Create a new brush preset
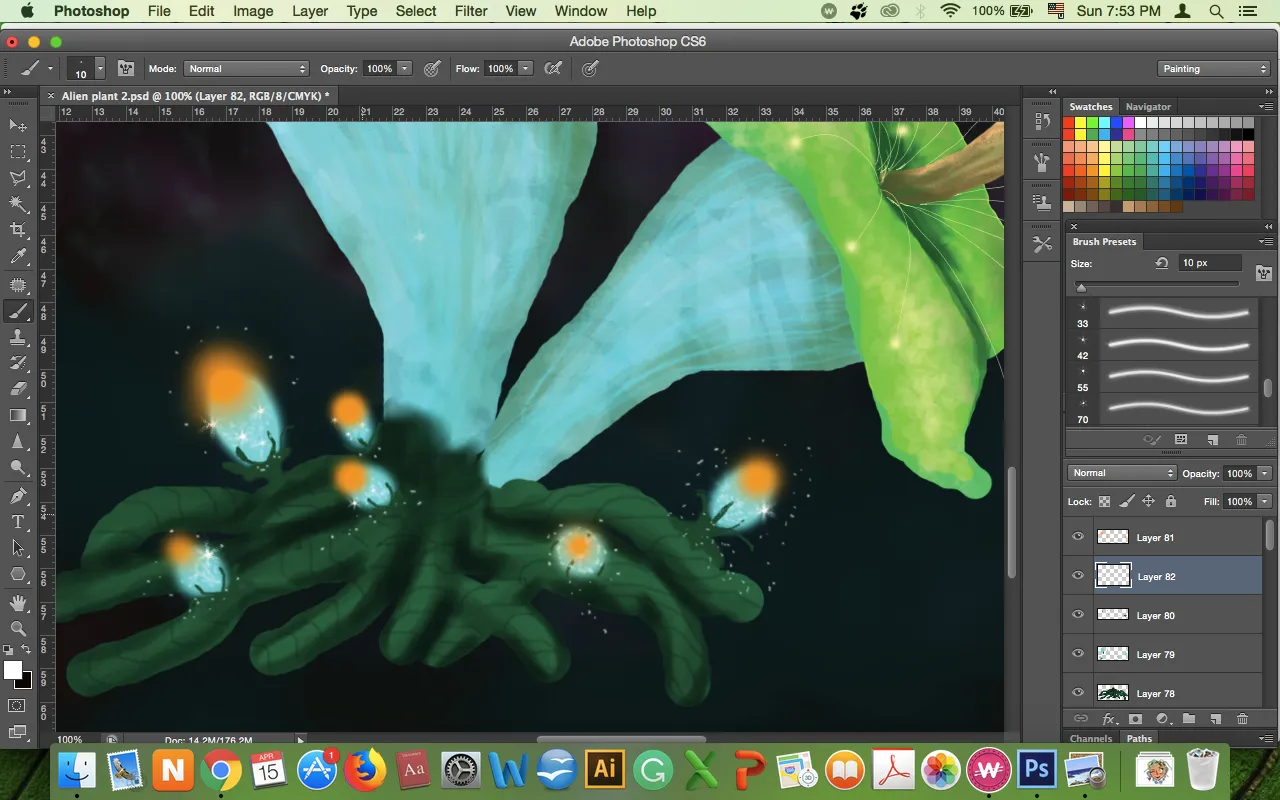The height and width of the screenshot is (800, 1280). (1212, 440)
